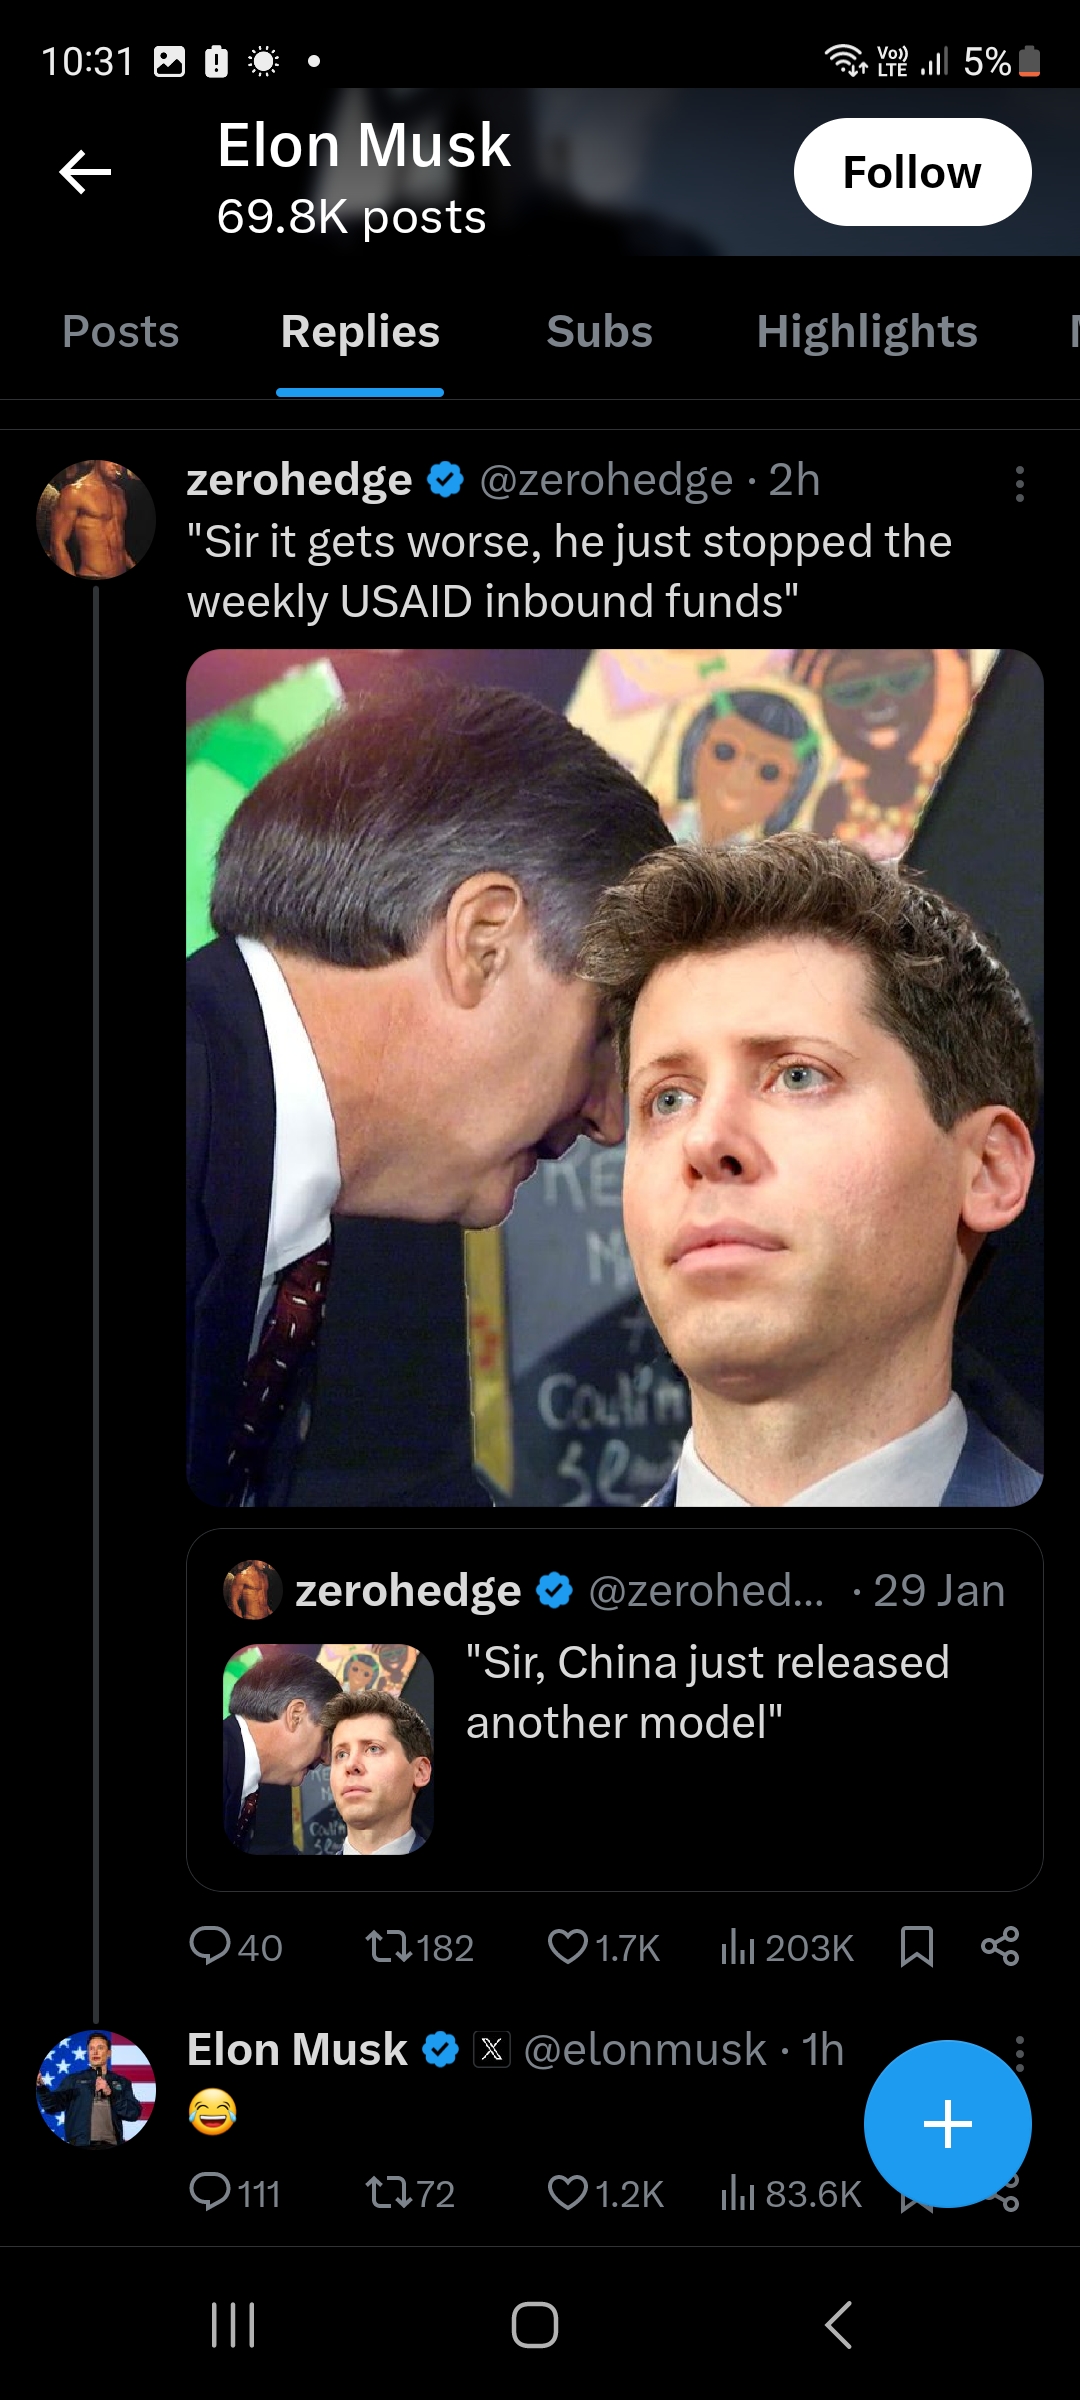The image size is (1080, 2400).
Task: Open reply comments on zerohedge post
Action: (236, 1947)
